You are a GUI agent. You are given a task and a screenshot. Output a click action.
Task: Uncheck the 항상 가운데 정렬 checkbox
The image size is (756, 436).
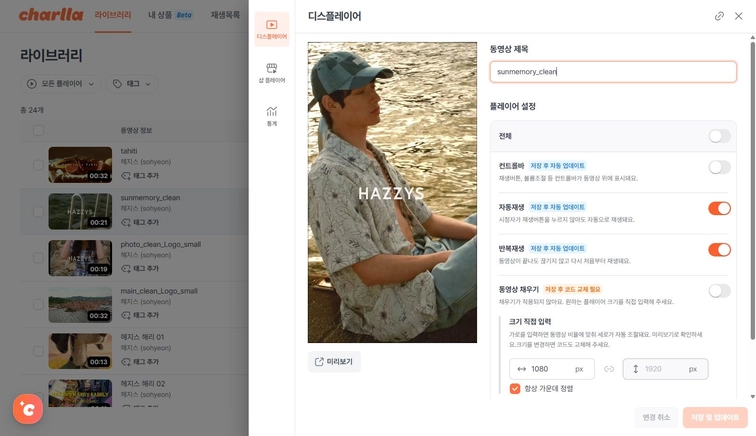pos(515,389)
